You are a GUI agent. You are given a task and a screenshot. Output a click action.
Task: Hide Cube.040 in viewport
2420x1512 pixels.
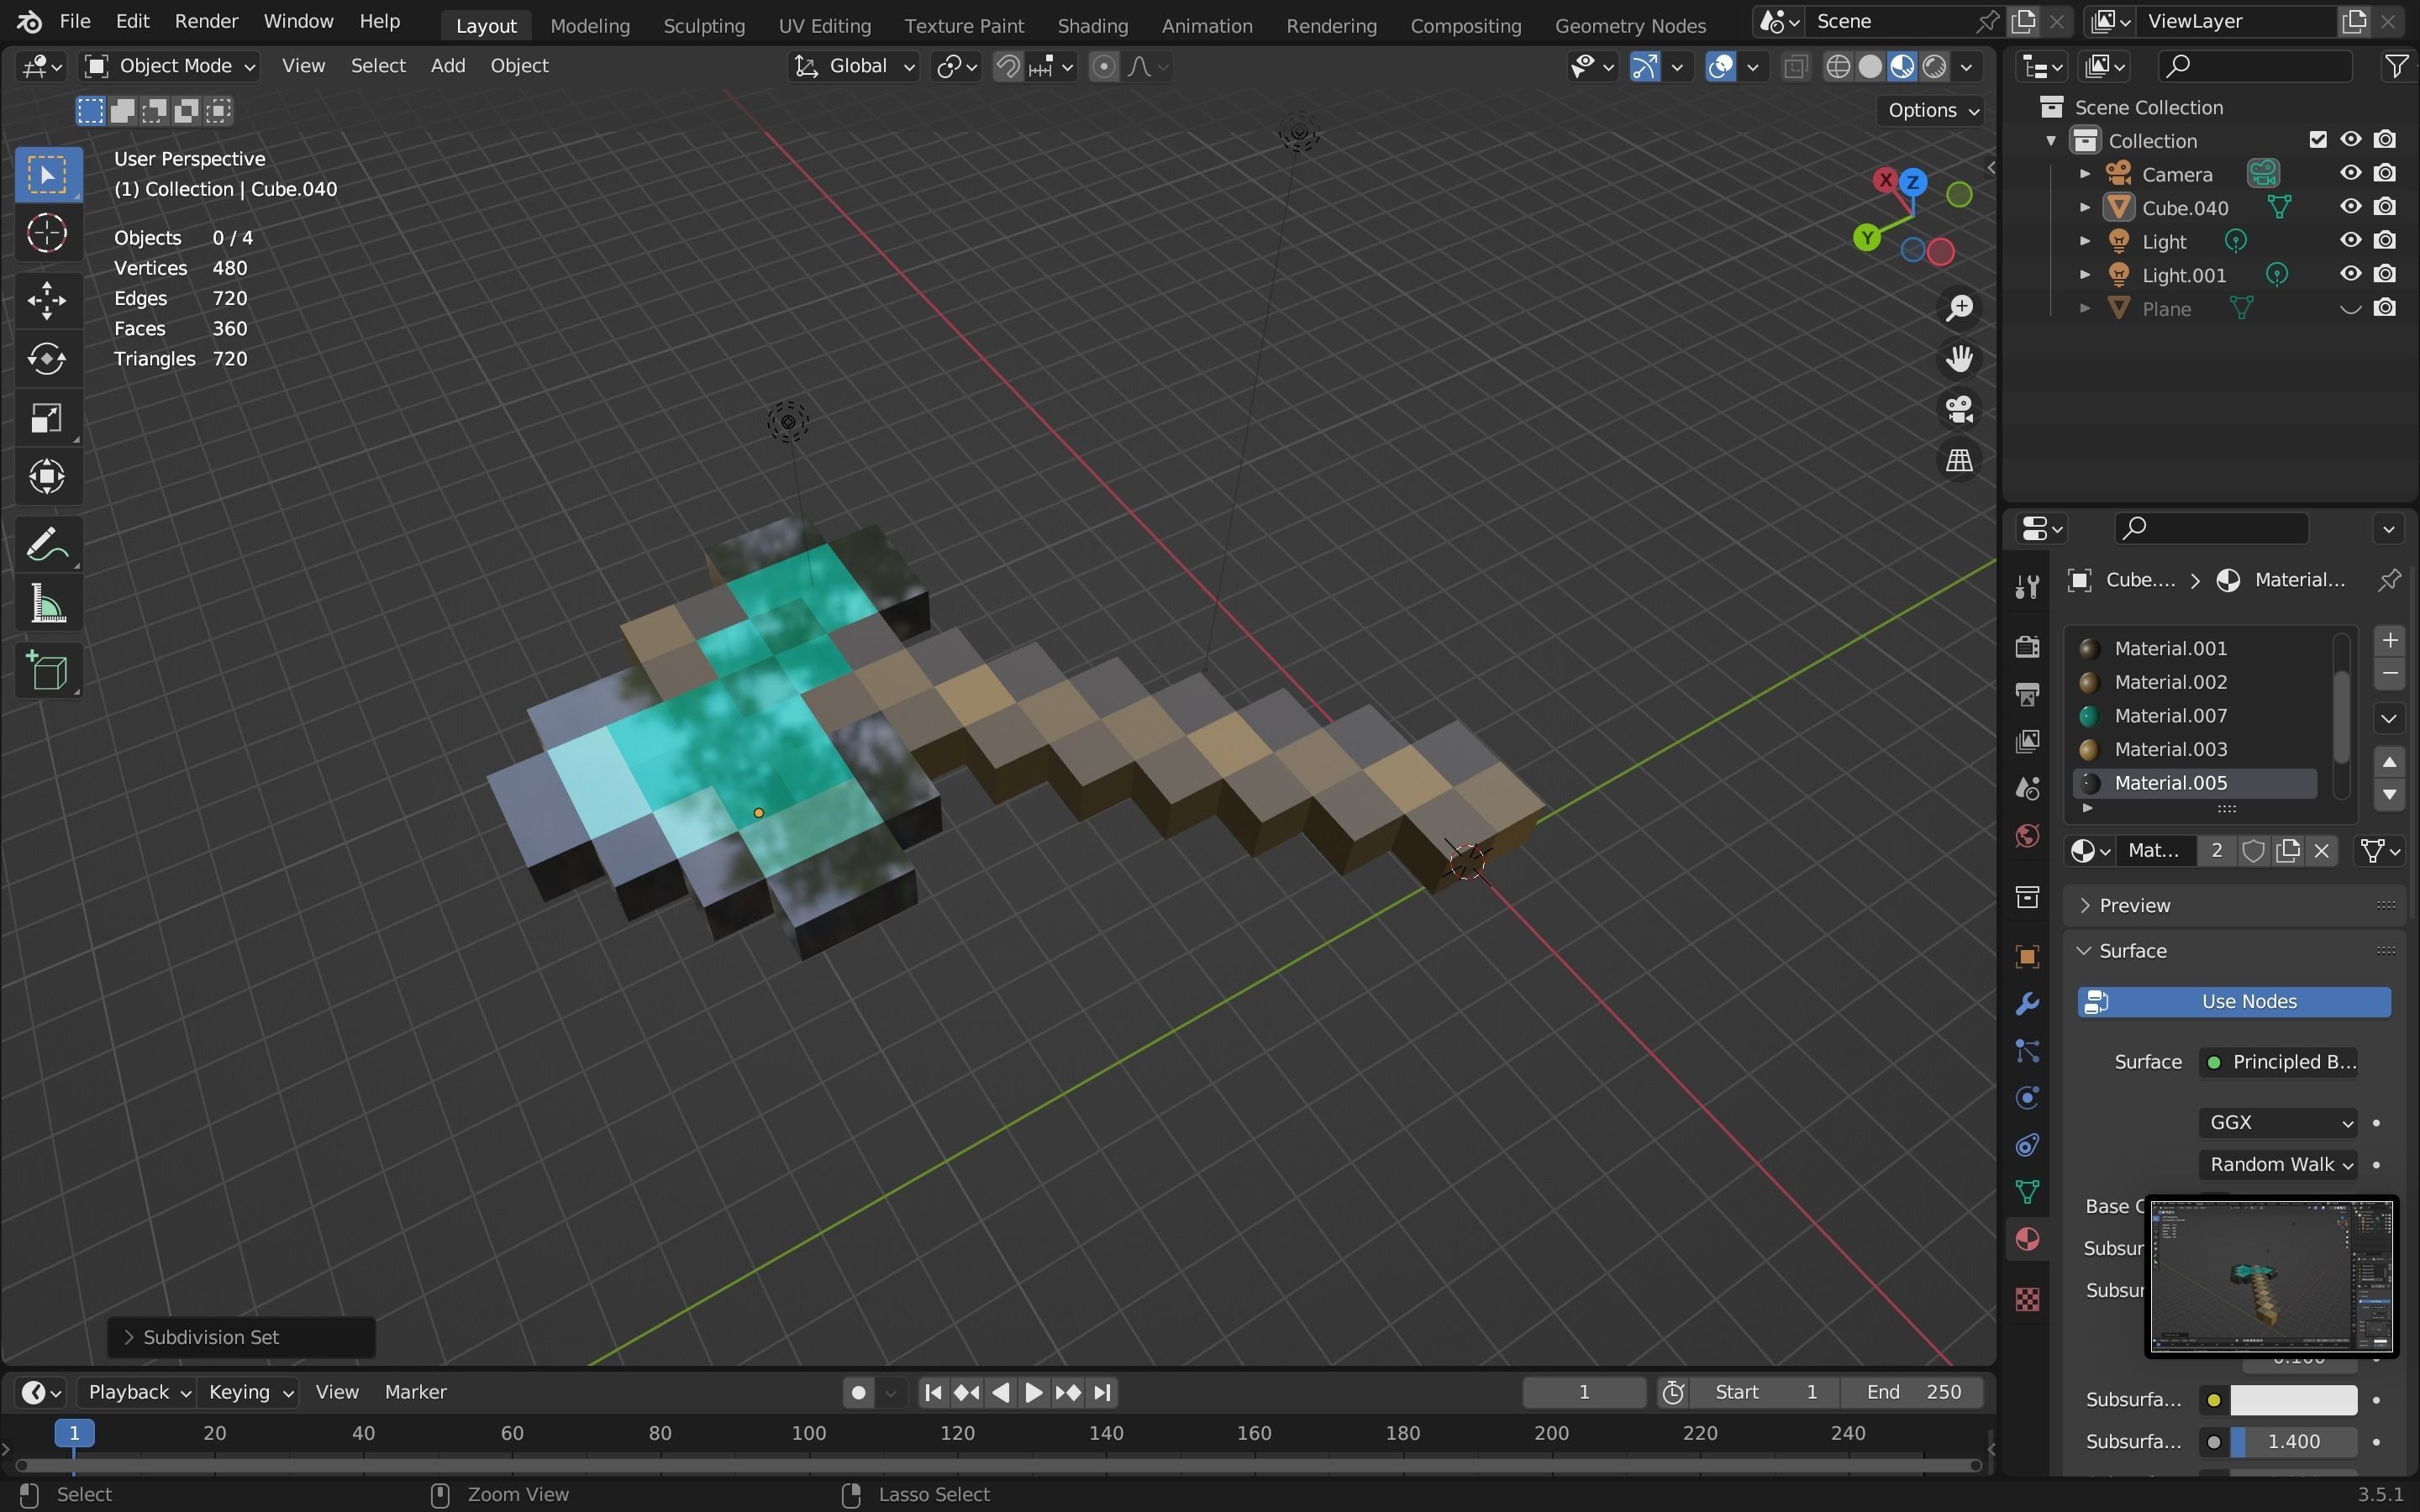click(2350, 207)
